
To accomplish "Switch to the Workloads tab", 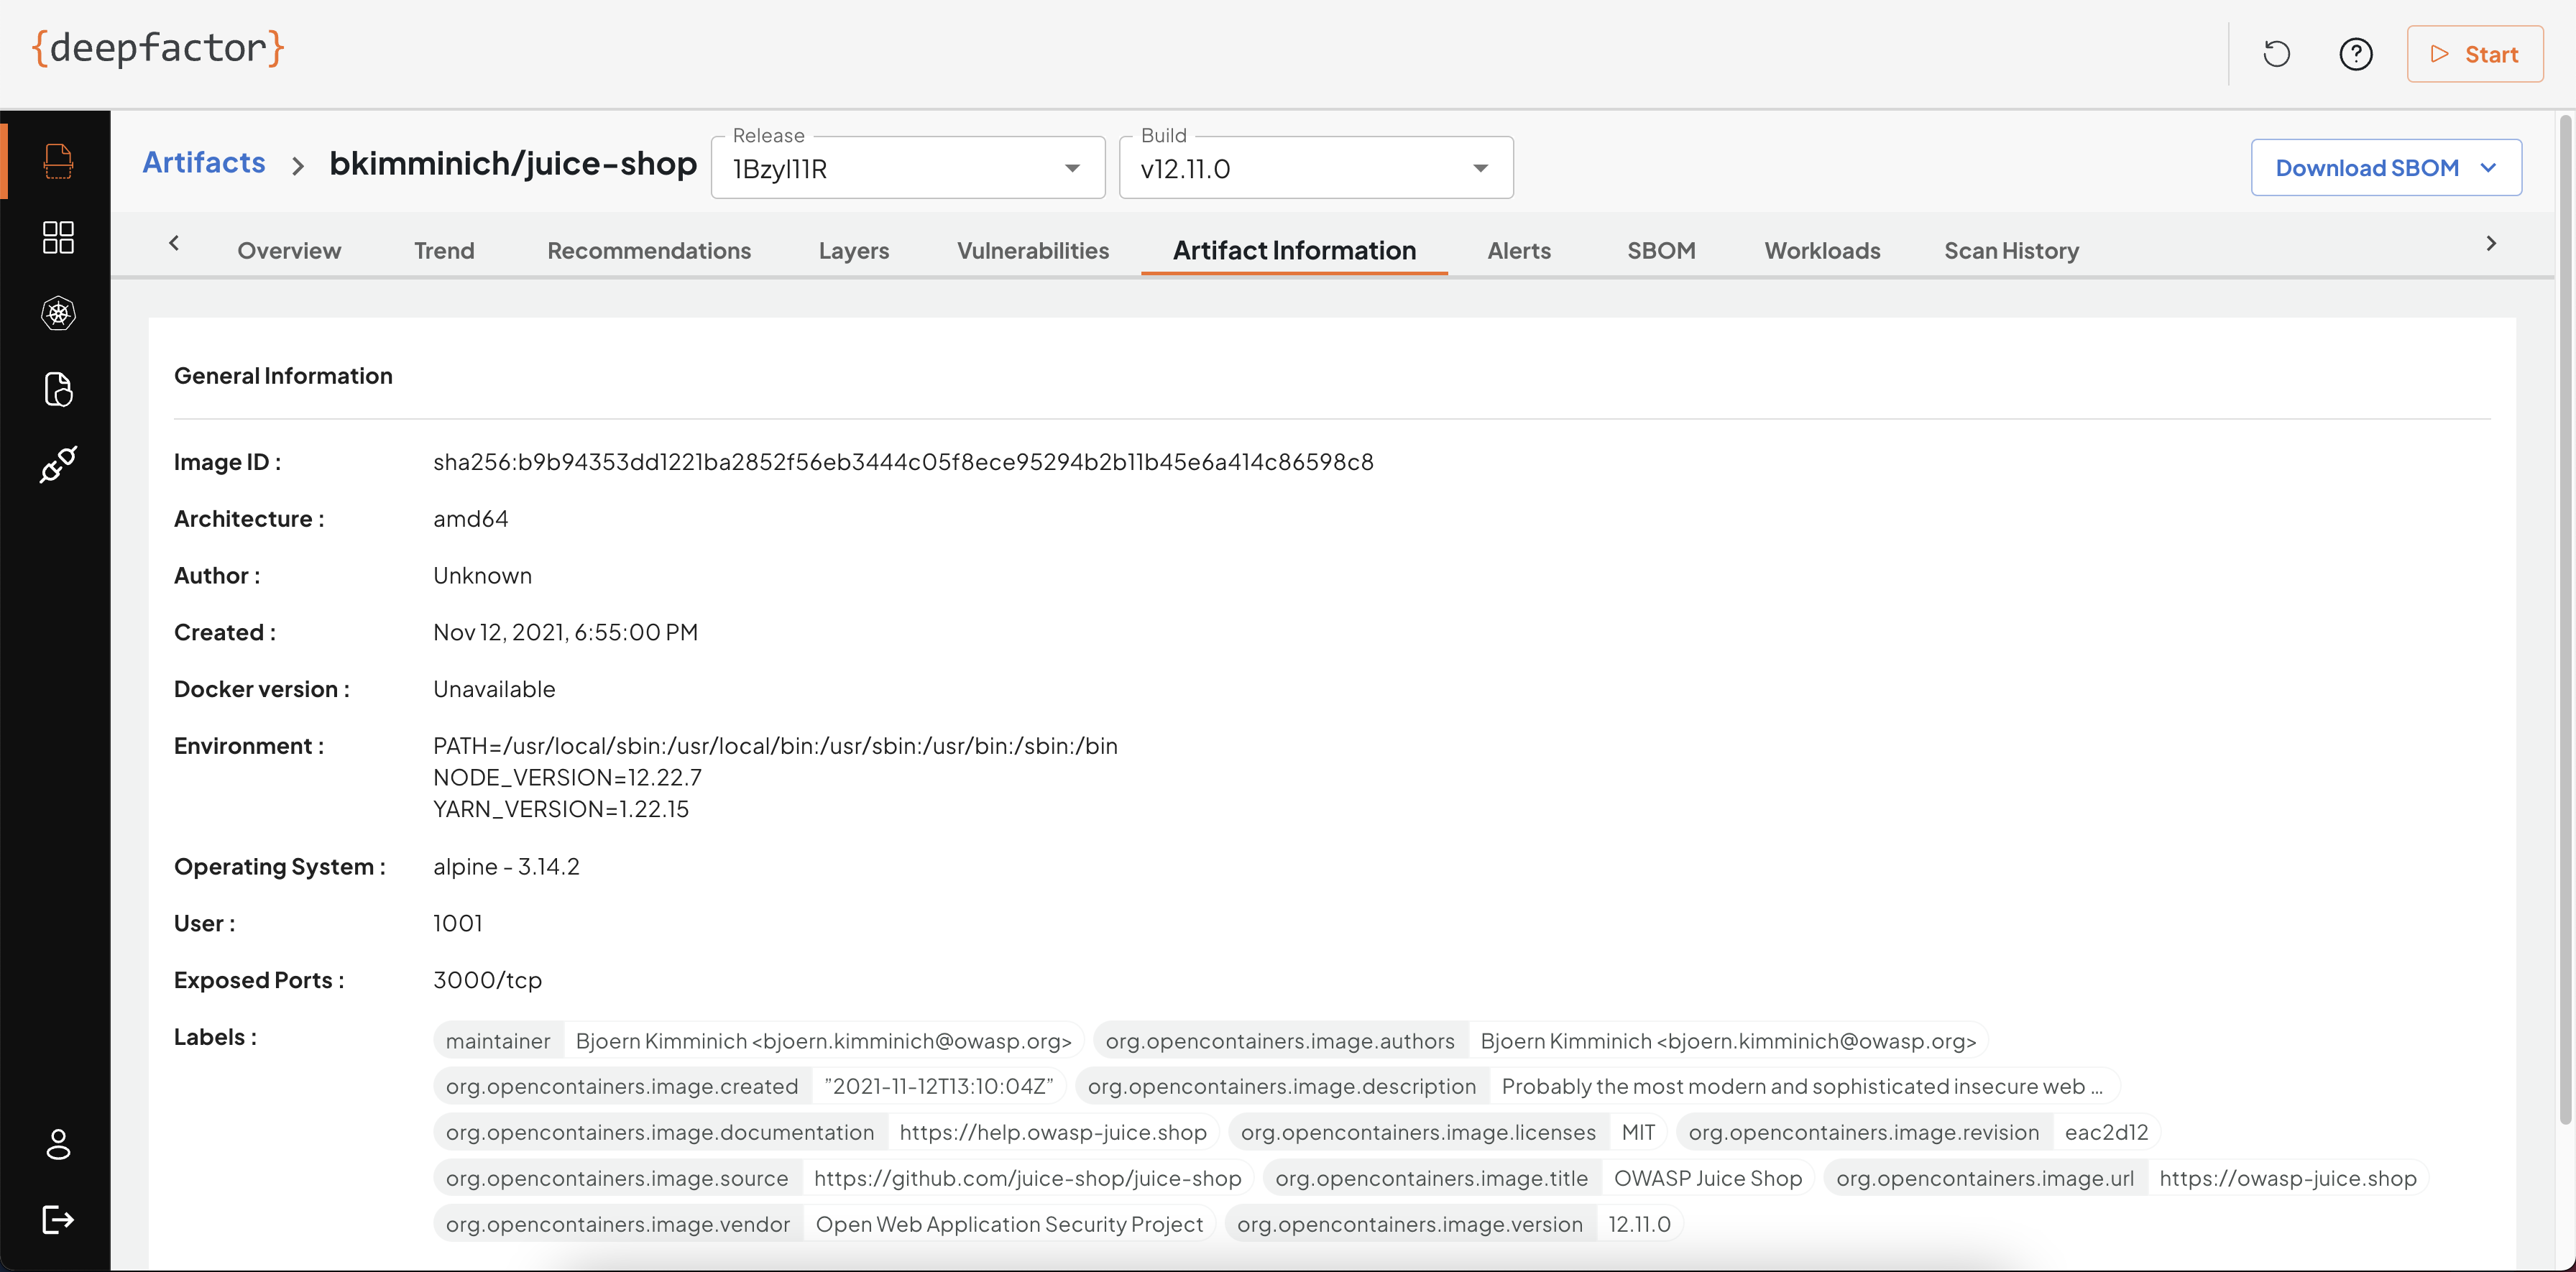I will pos(1822,250).
